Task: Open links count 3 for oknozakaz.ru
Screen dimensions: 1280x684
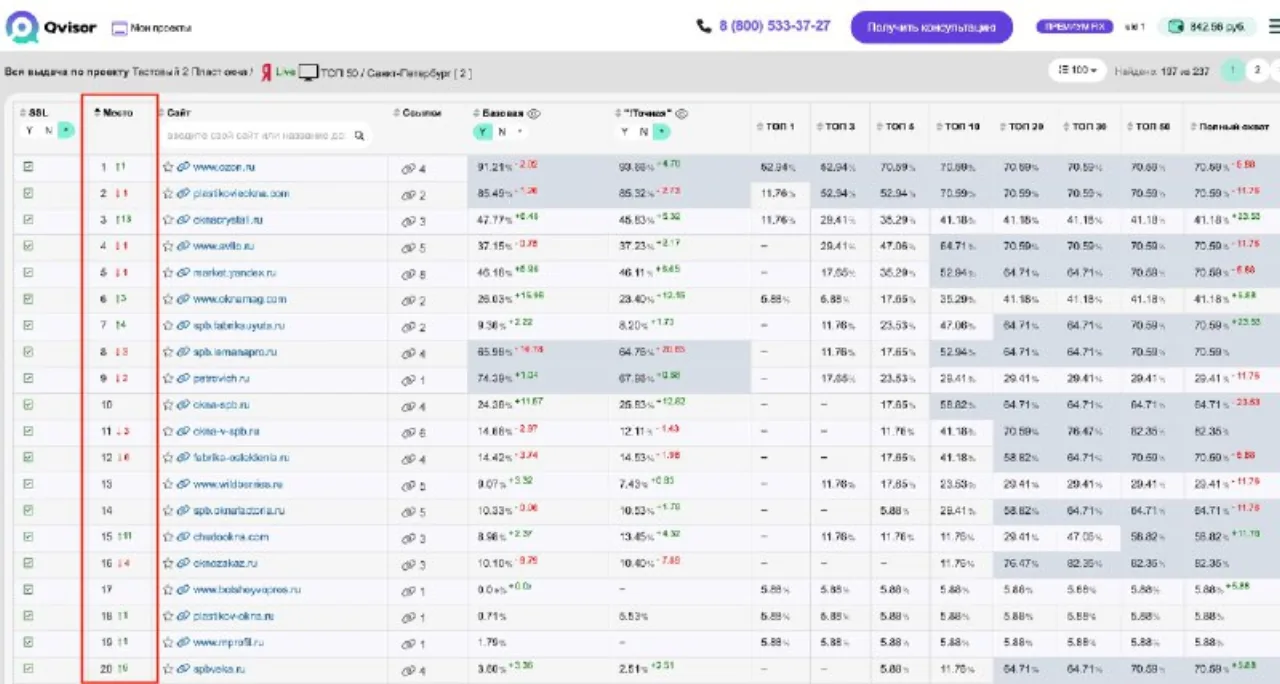Action: coord(414,565)
